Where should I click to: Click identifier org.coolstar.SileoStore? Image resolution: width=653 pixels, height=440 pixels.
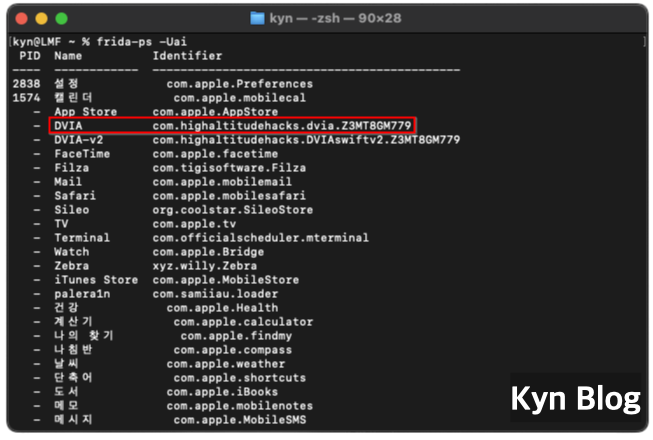(232, 210)
